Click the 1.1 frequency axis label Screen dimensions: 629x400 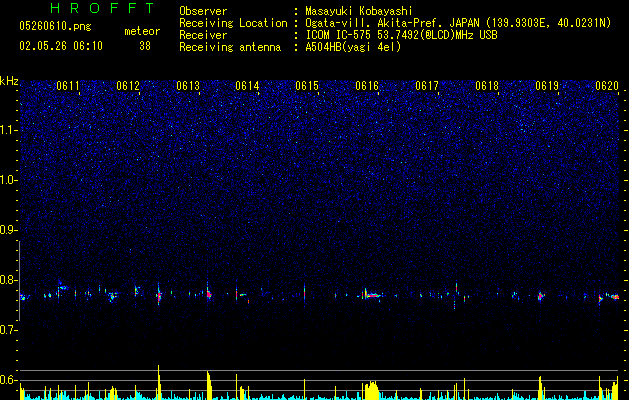[9, 130]
